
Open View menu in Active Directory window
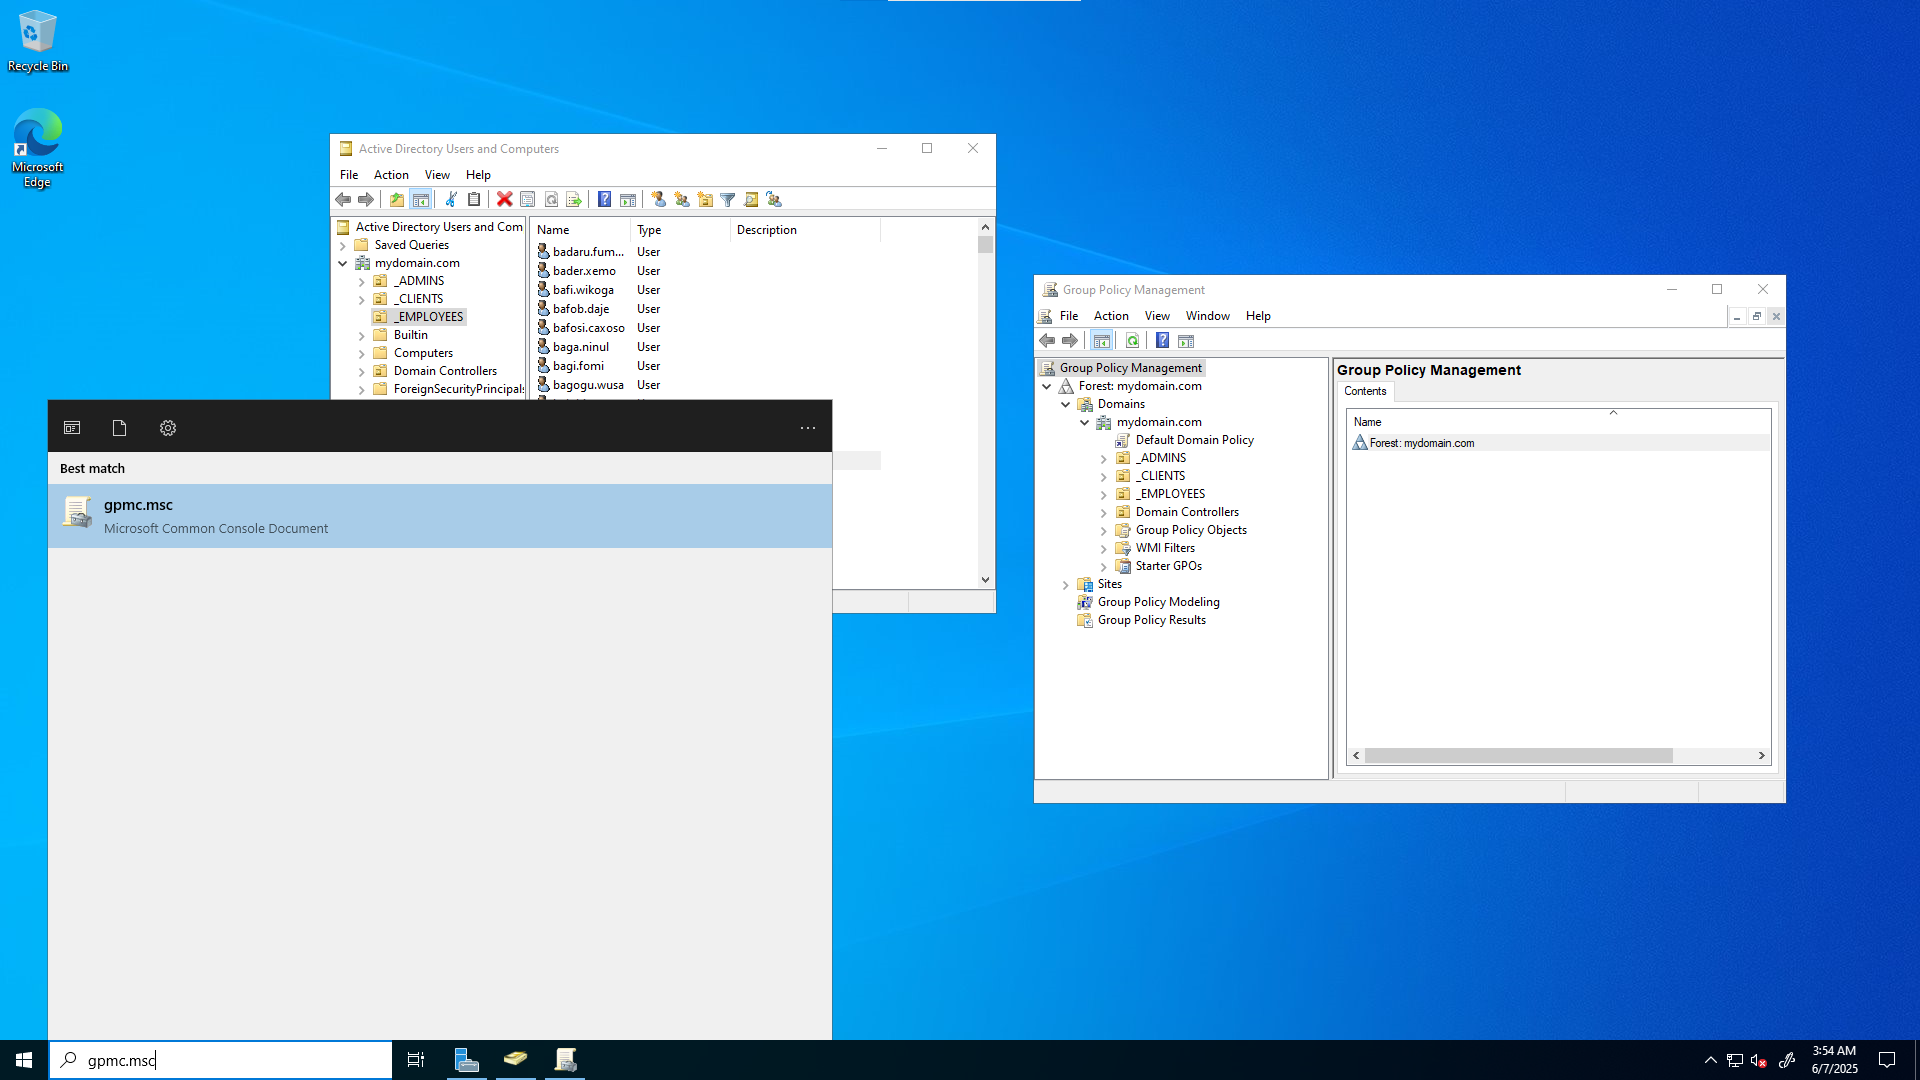[x=437, y=175]
